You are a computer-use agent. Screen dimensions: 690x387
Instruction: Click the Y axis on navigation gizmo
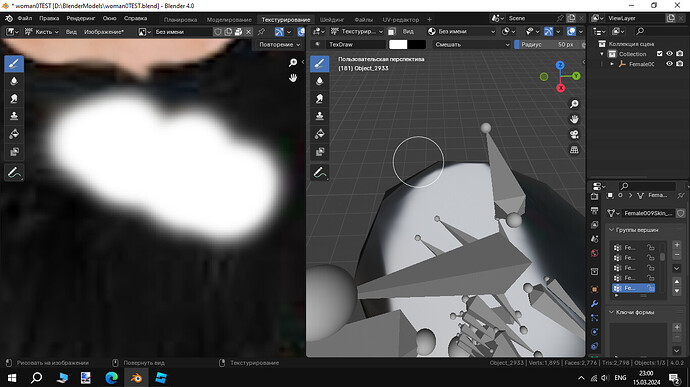coord(576,76)
